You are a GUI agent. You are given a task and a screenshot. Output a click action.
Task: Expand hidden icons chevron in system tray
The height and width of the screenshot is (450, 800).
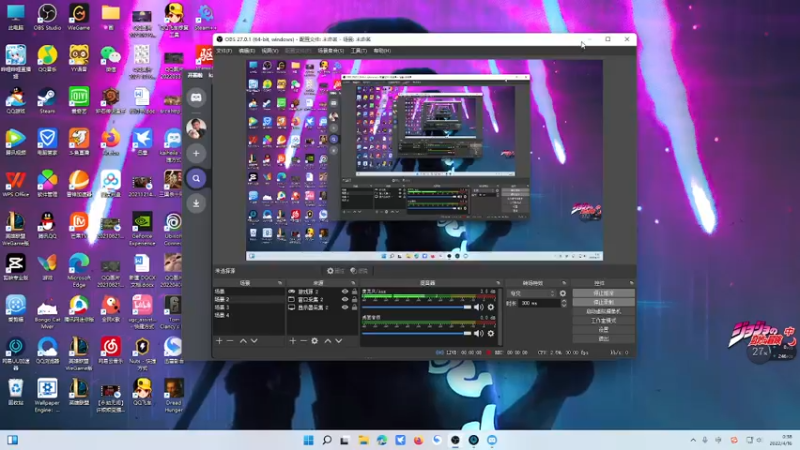pyautogui.click(x=693, y=440)
